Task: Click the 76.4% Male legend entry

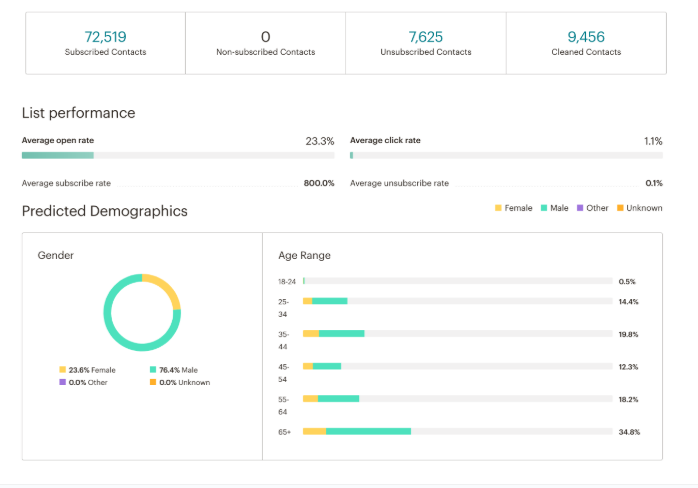Action: [x=174, y=370]
